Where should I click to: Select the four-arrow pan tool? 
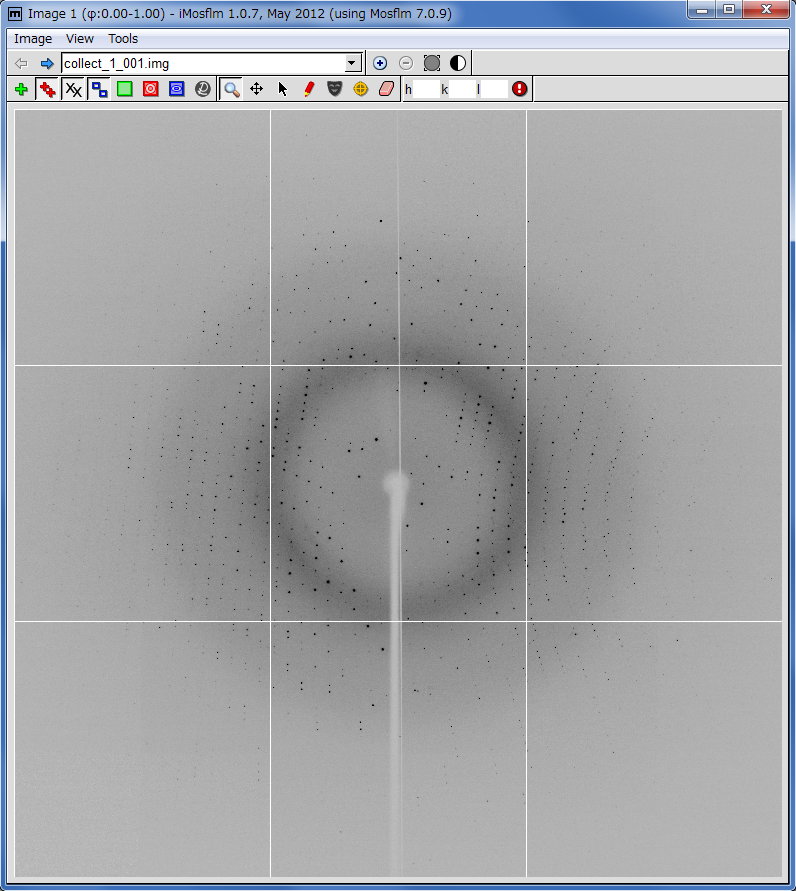pos(257,89)
